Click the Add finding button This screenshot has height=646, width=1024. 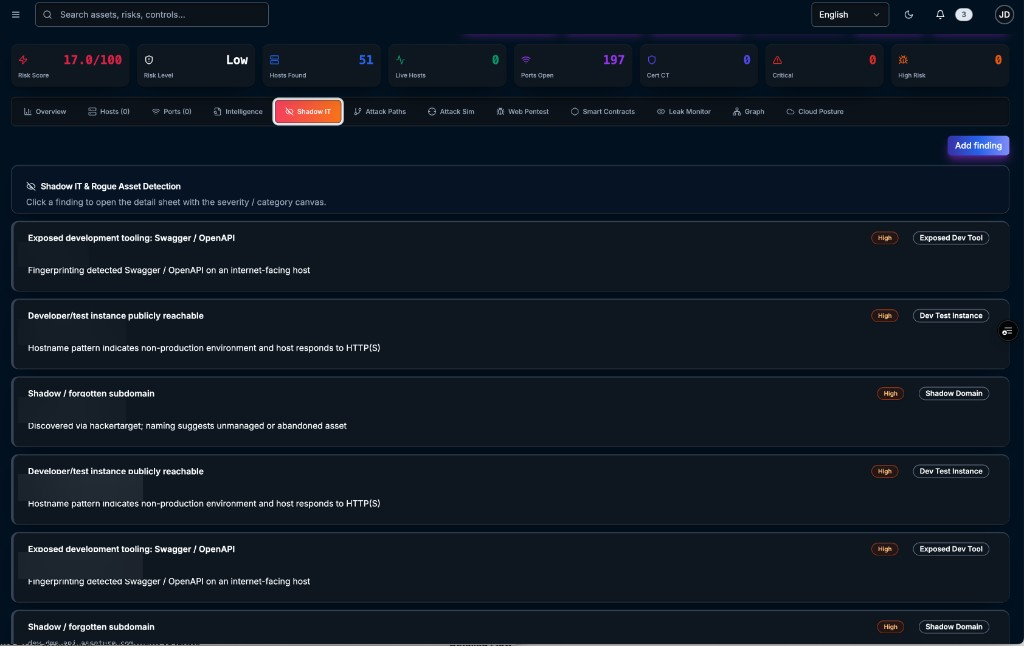click(x=978, y=146)
